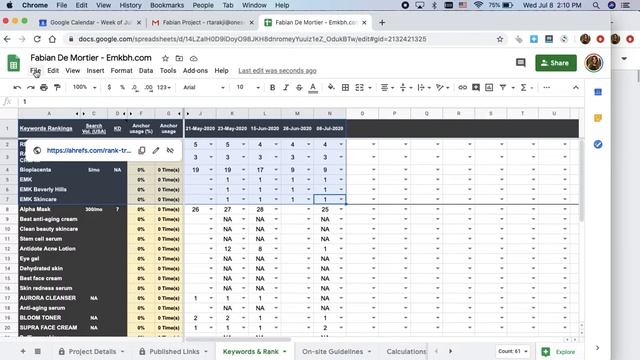Toggle bold formatting

tap(272, 87)
